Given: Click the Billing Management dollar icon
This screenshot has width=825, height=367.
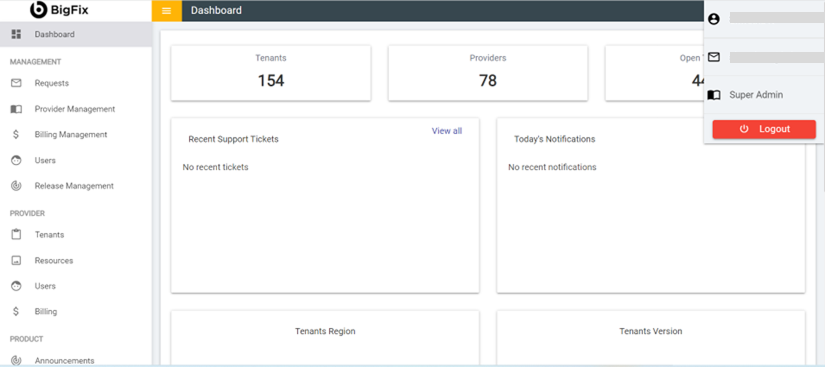Looking at the screenshot, I should pyautogui.click(x=16, y=135).
